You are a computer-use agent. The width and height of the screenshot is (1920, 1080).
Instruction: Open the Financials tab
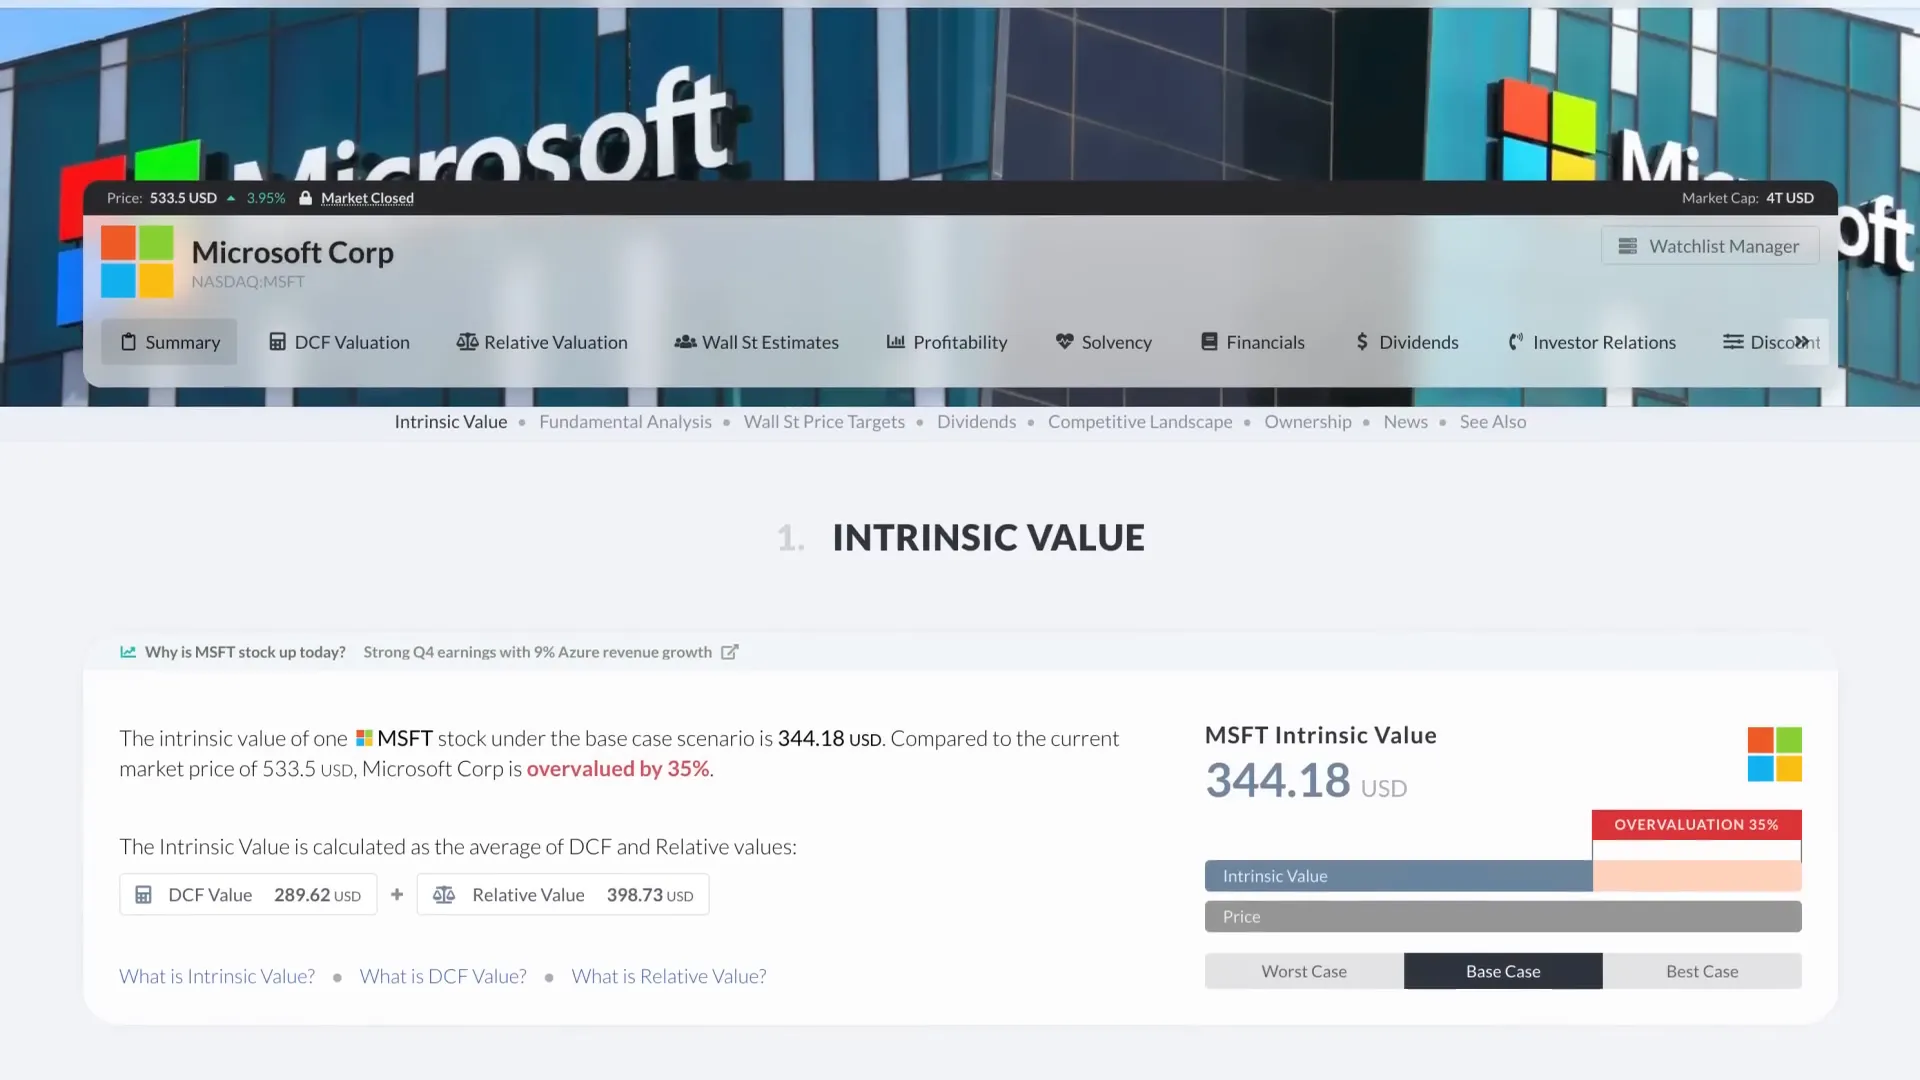coord(1253,342)
